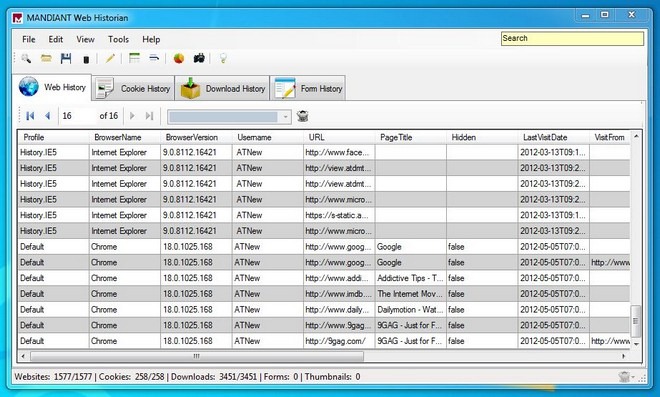Select the Addictive Tips page title cell
This screenshot has width=660, height=397.
[411, 278]
